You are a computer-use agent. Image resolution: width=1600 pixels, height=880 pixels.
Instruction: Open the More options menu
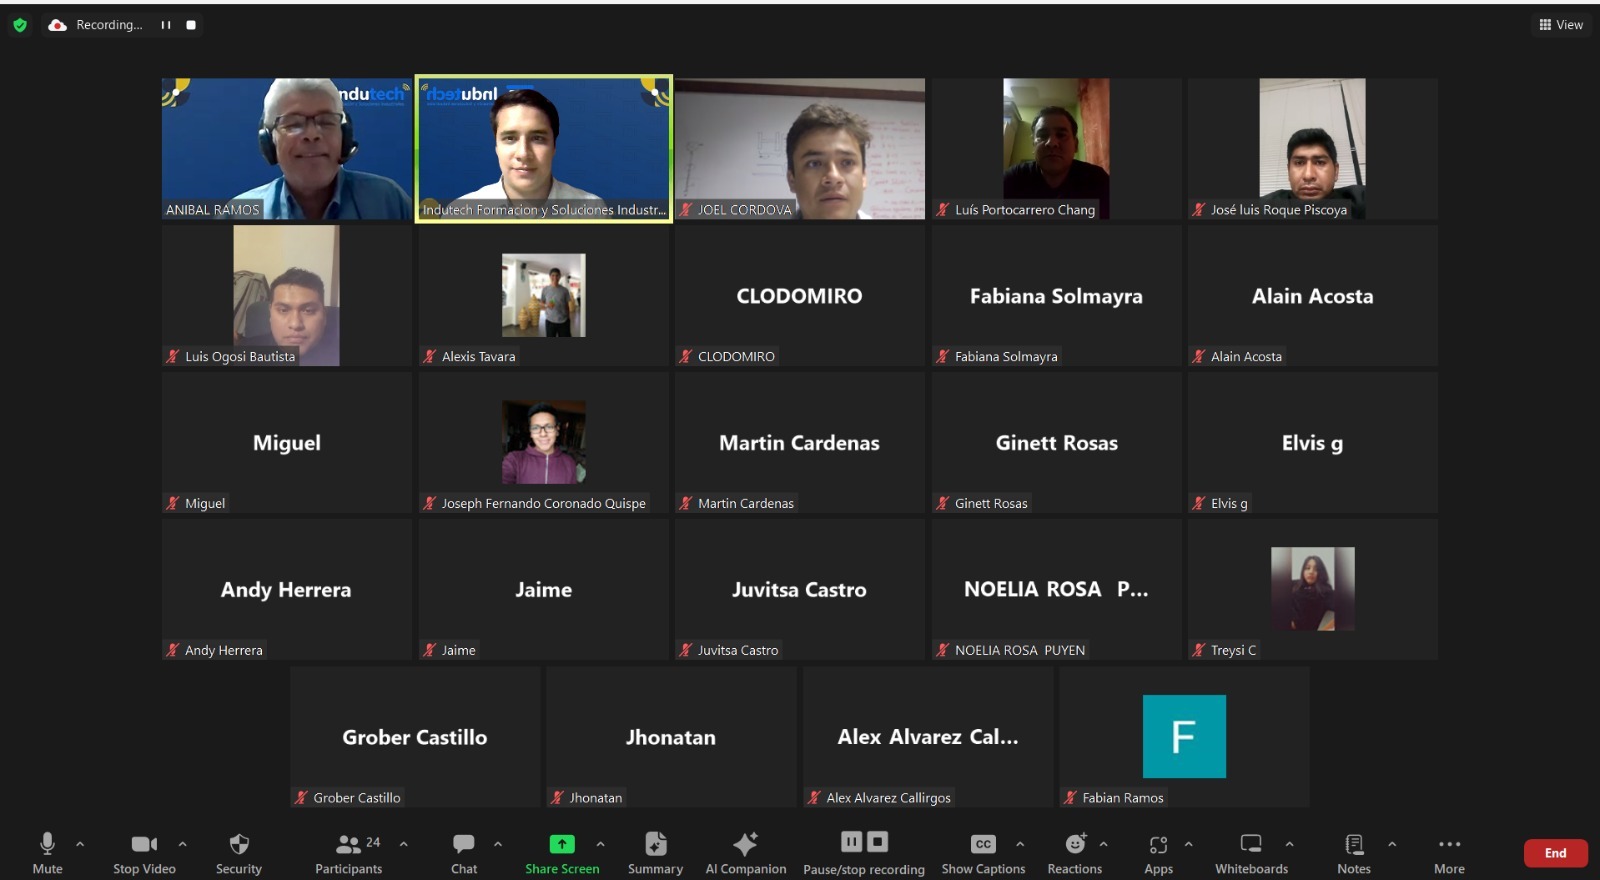point(1449,852)
